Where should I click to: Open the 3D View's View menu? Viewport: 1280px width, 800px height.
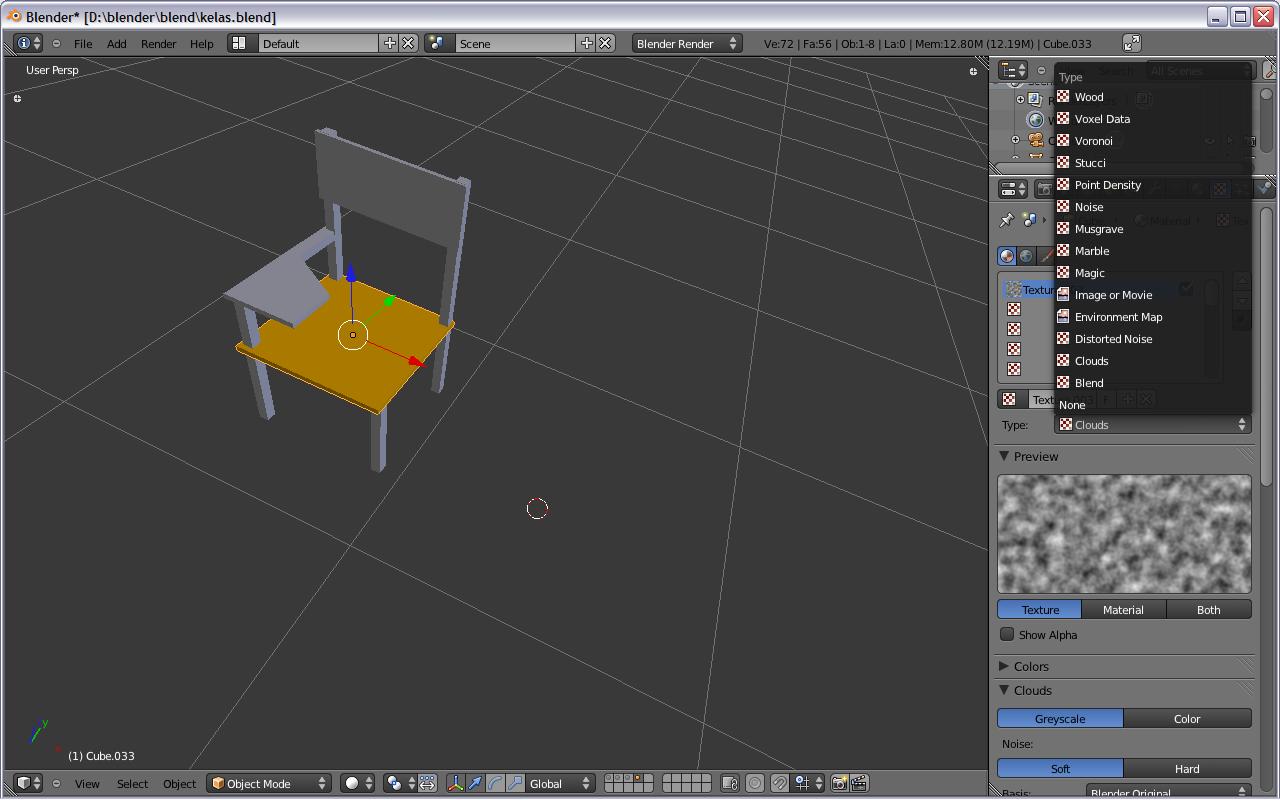point(87,783)
